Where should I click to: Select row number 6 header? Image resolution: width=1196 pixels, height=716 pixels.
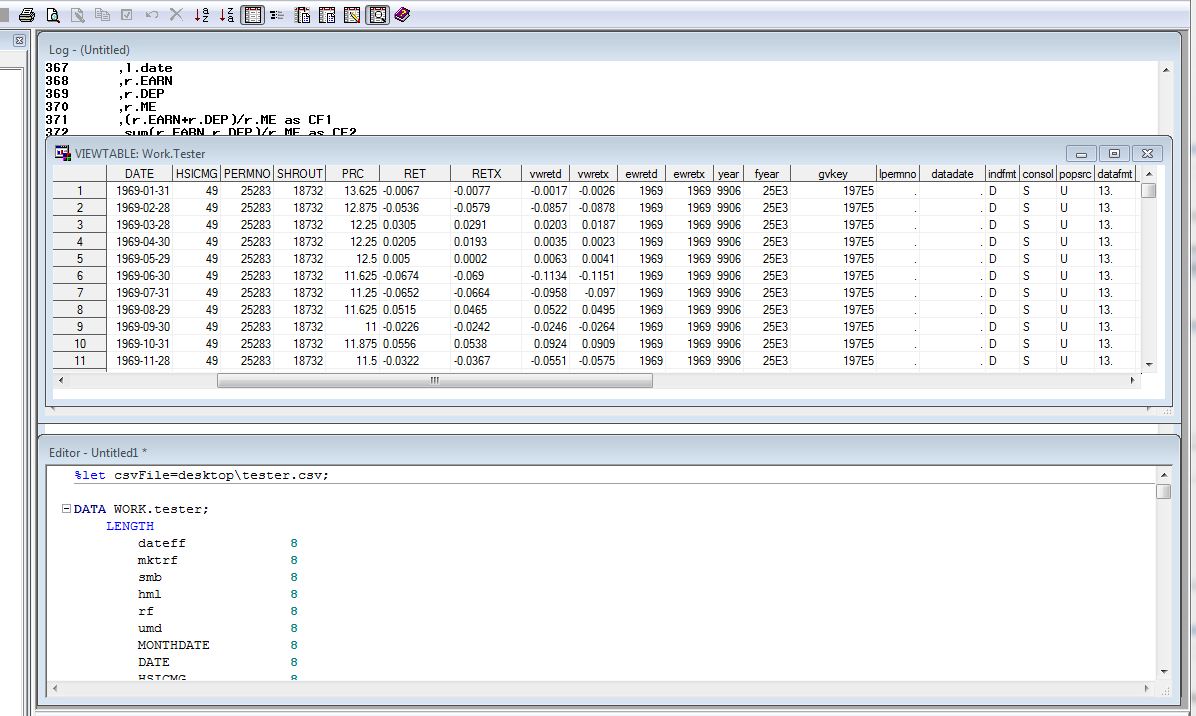tap(79, 276)
